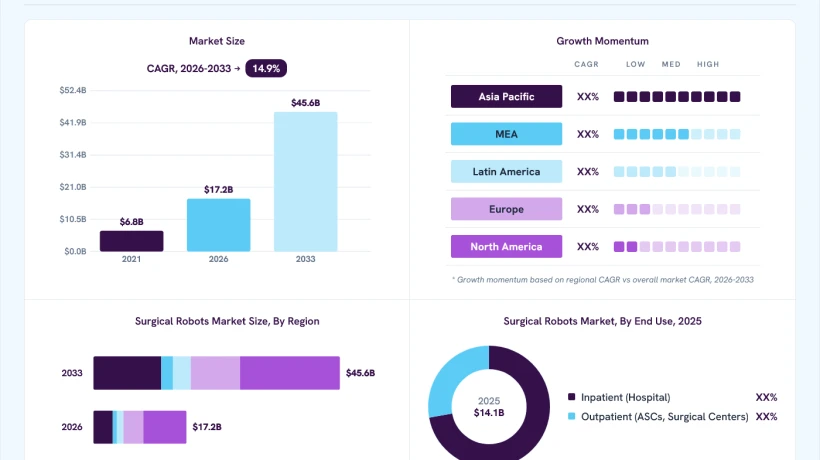Click the CAGR column header

(586, 64)
